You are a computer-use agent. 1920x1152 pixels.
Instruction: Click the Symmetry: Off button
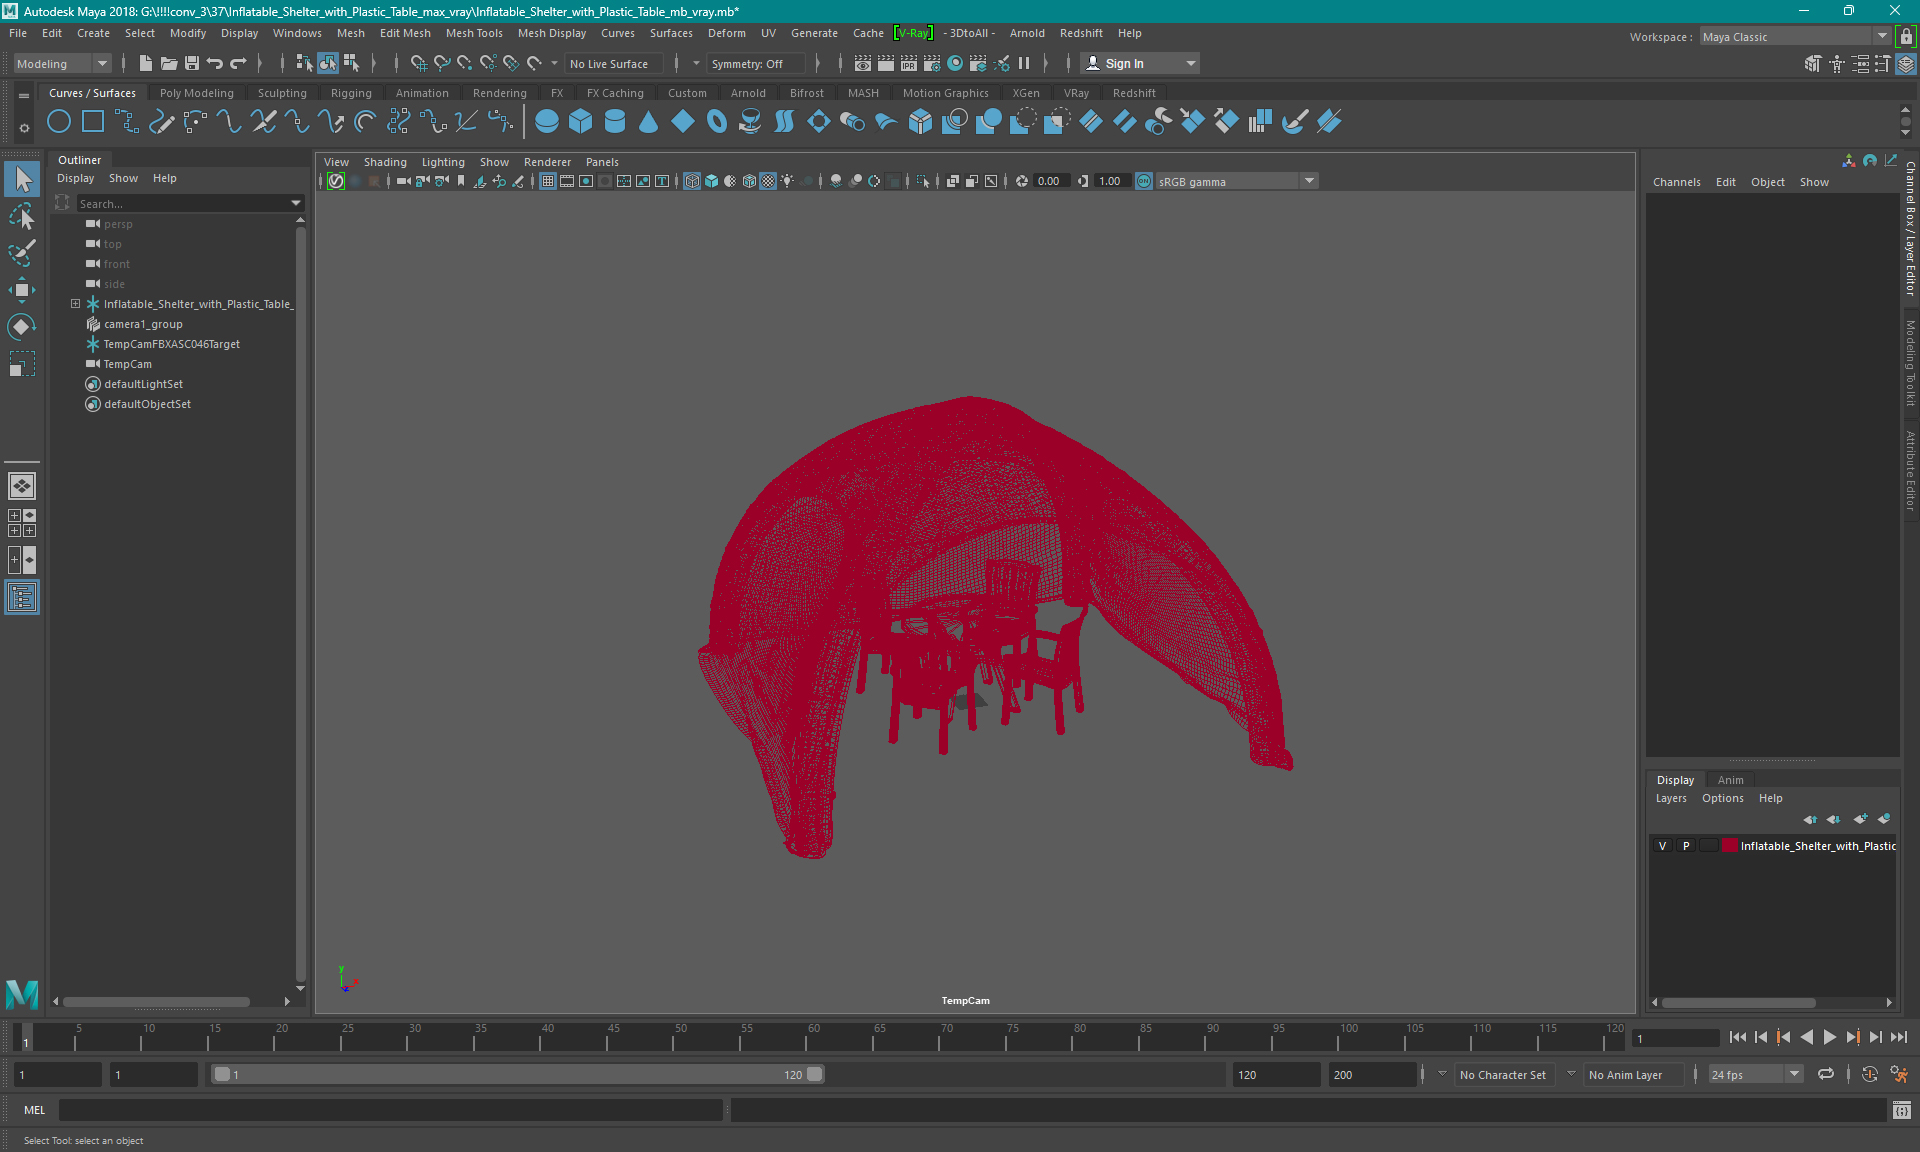pyautogui.click(x=756, y=63)
